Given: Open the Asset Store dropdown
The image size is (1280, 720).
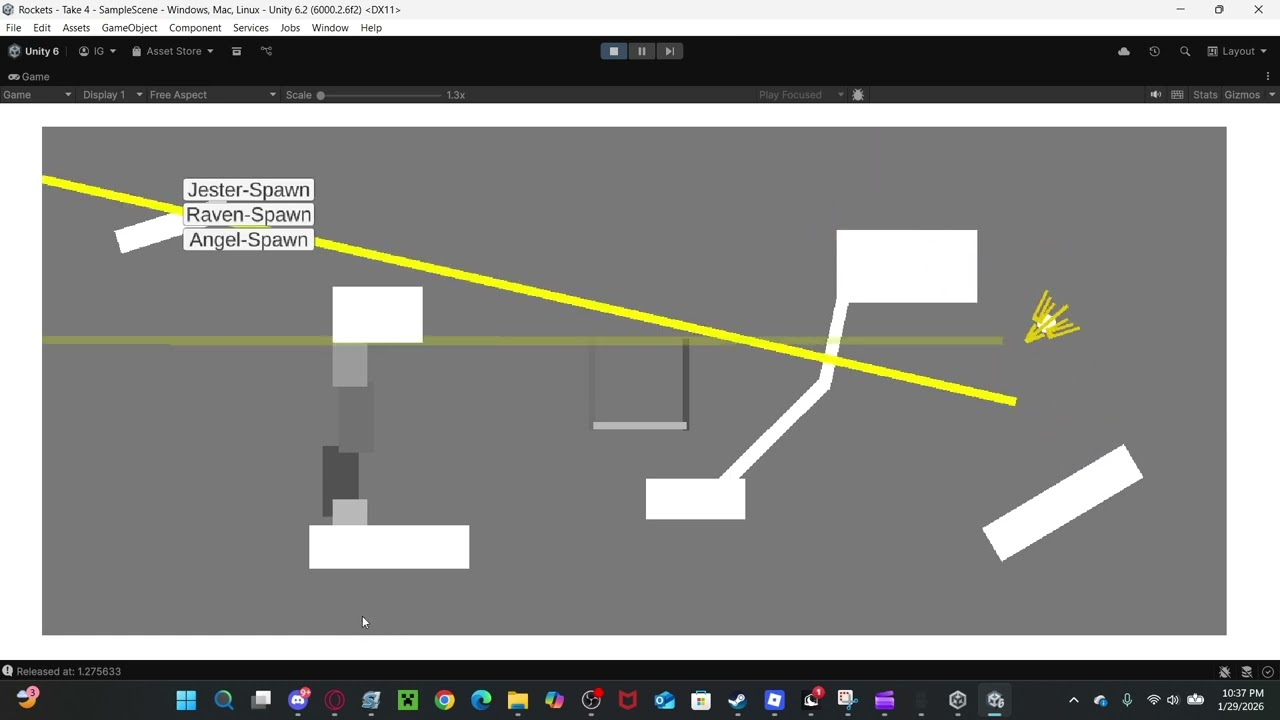Looking at the screenshot, I should (x=173, y=51).
